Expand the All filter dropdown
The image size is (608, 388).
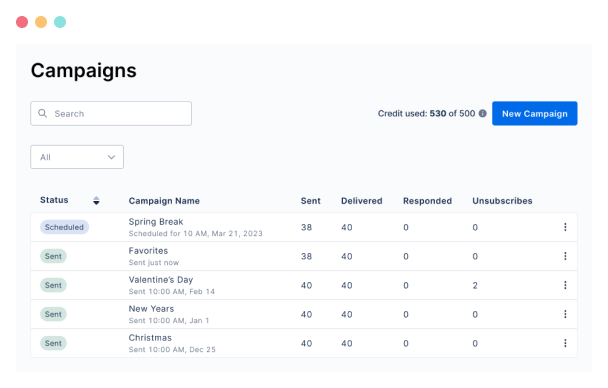click(77, 157)
